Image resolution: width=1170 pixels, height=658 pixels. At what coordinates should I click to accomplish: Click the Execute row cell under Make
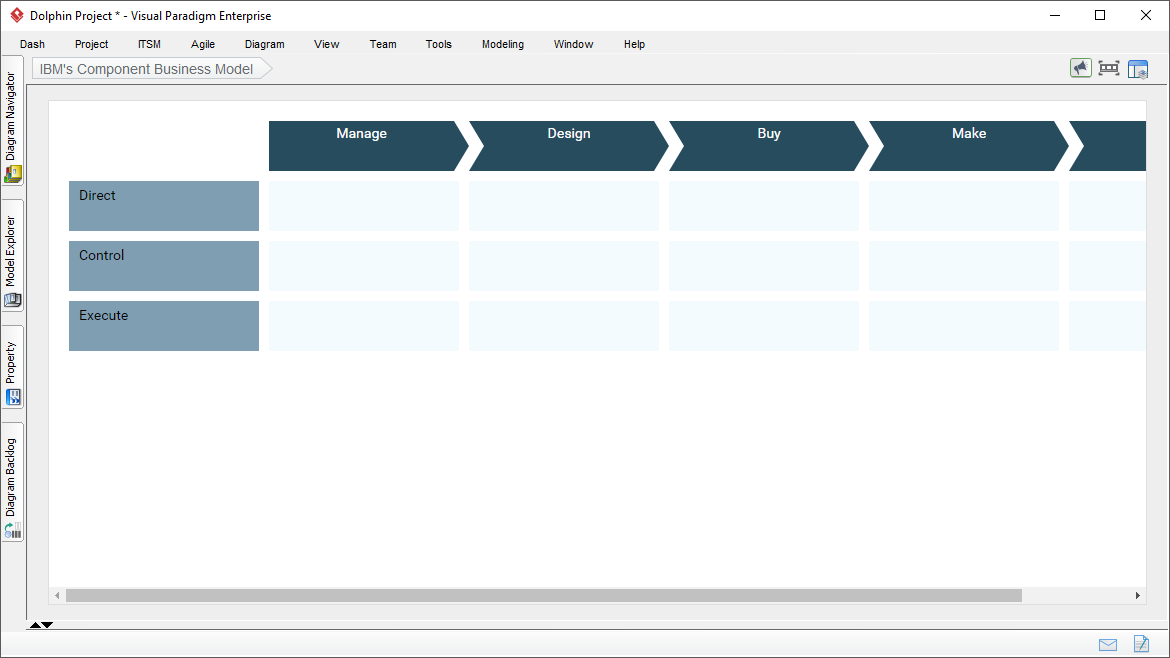[963, 326]
